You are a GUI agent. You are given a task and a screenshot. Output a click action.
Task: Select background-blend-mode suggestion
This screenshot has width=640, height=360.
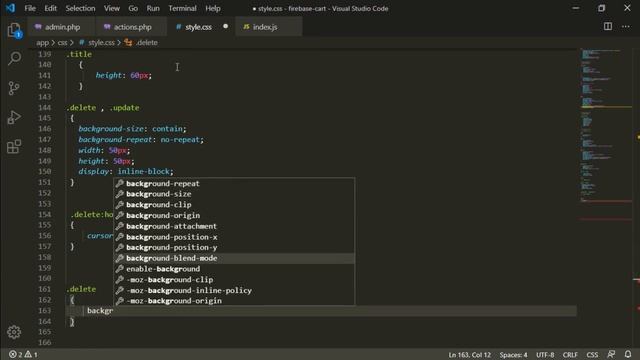[x=234, y=258]
